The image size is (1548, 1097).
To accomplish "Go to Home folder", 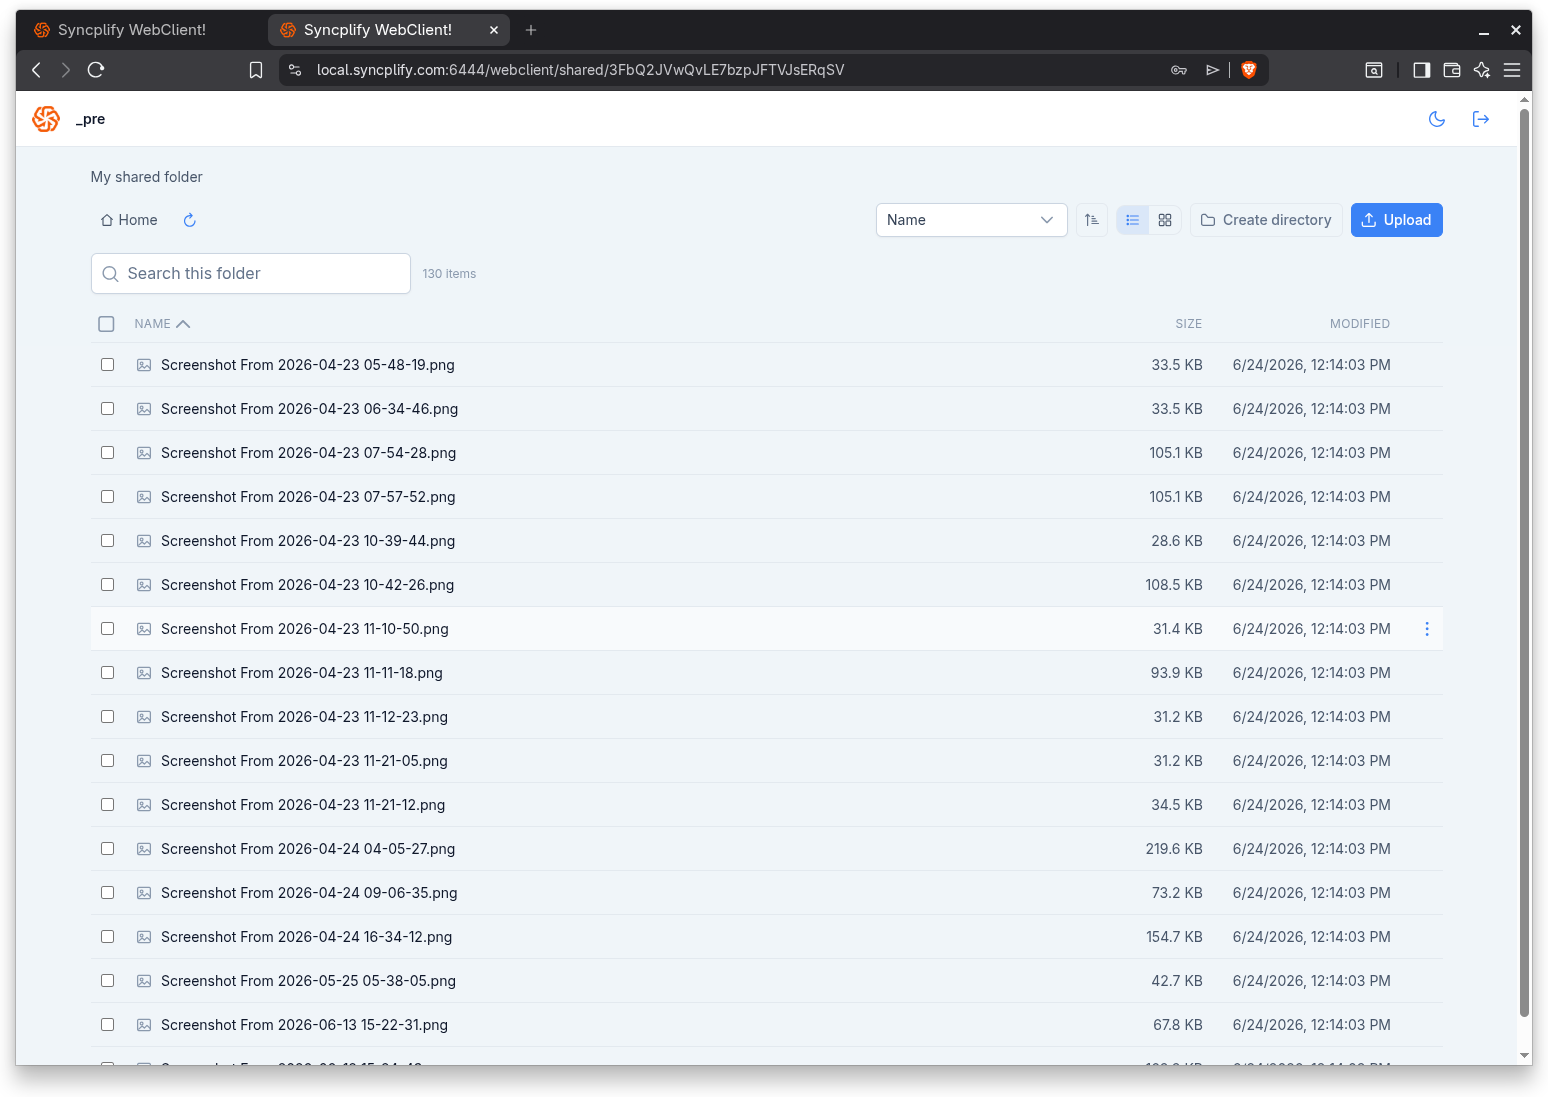I will click(x=129, y=220).
